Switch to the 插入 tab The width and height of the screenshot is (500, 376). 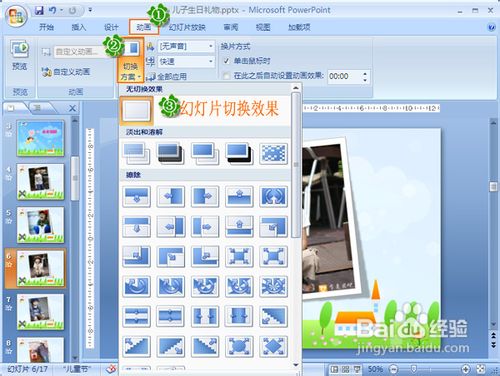[x=79, y=27]
